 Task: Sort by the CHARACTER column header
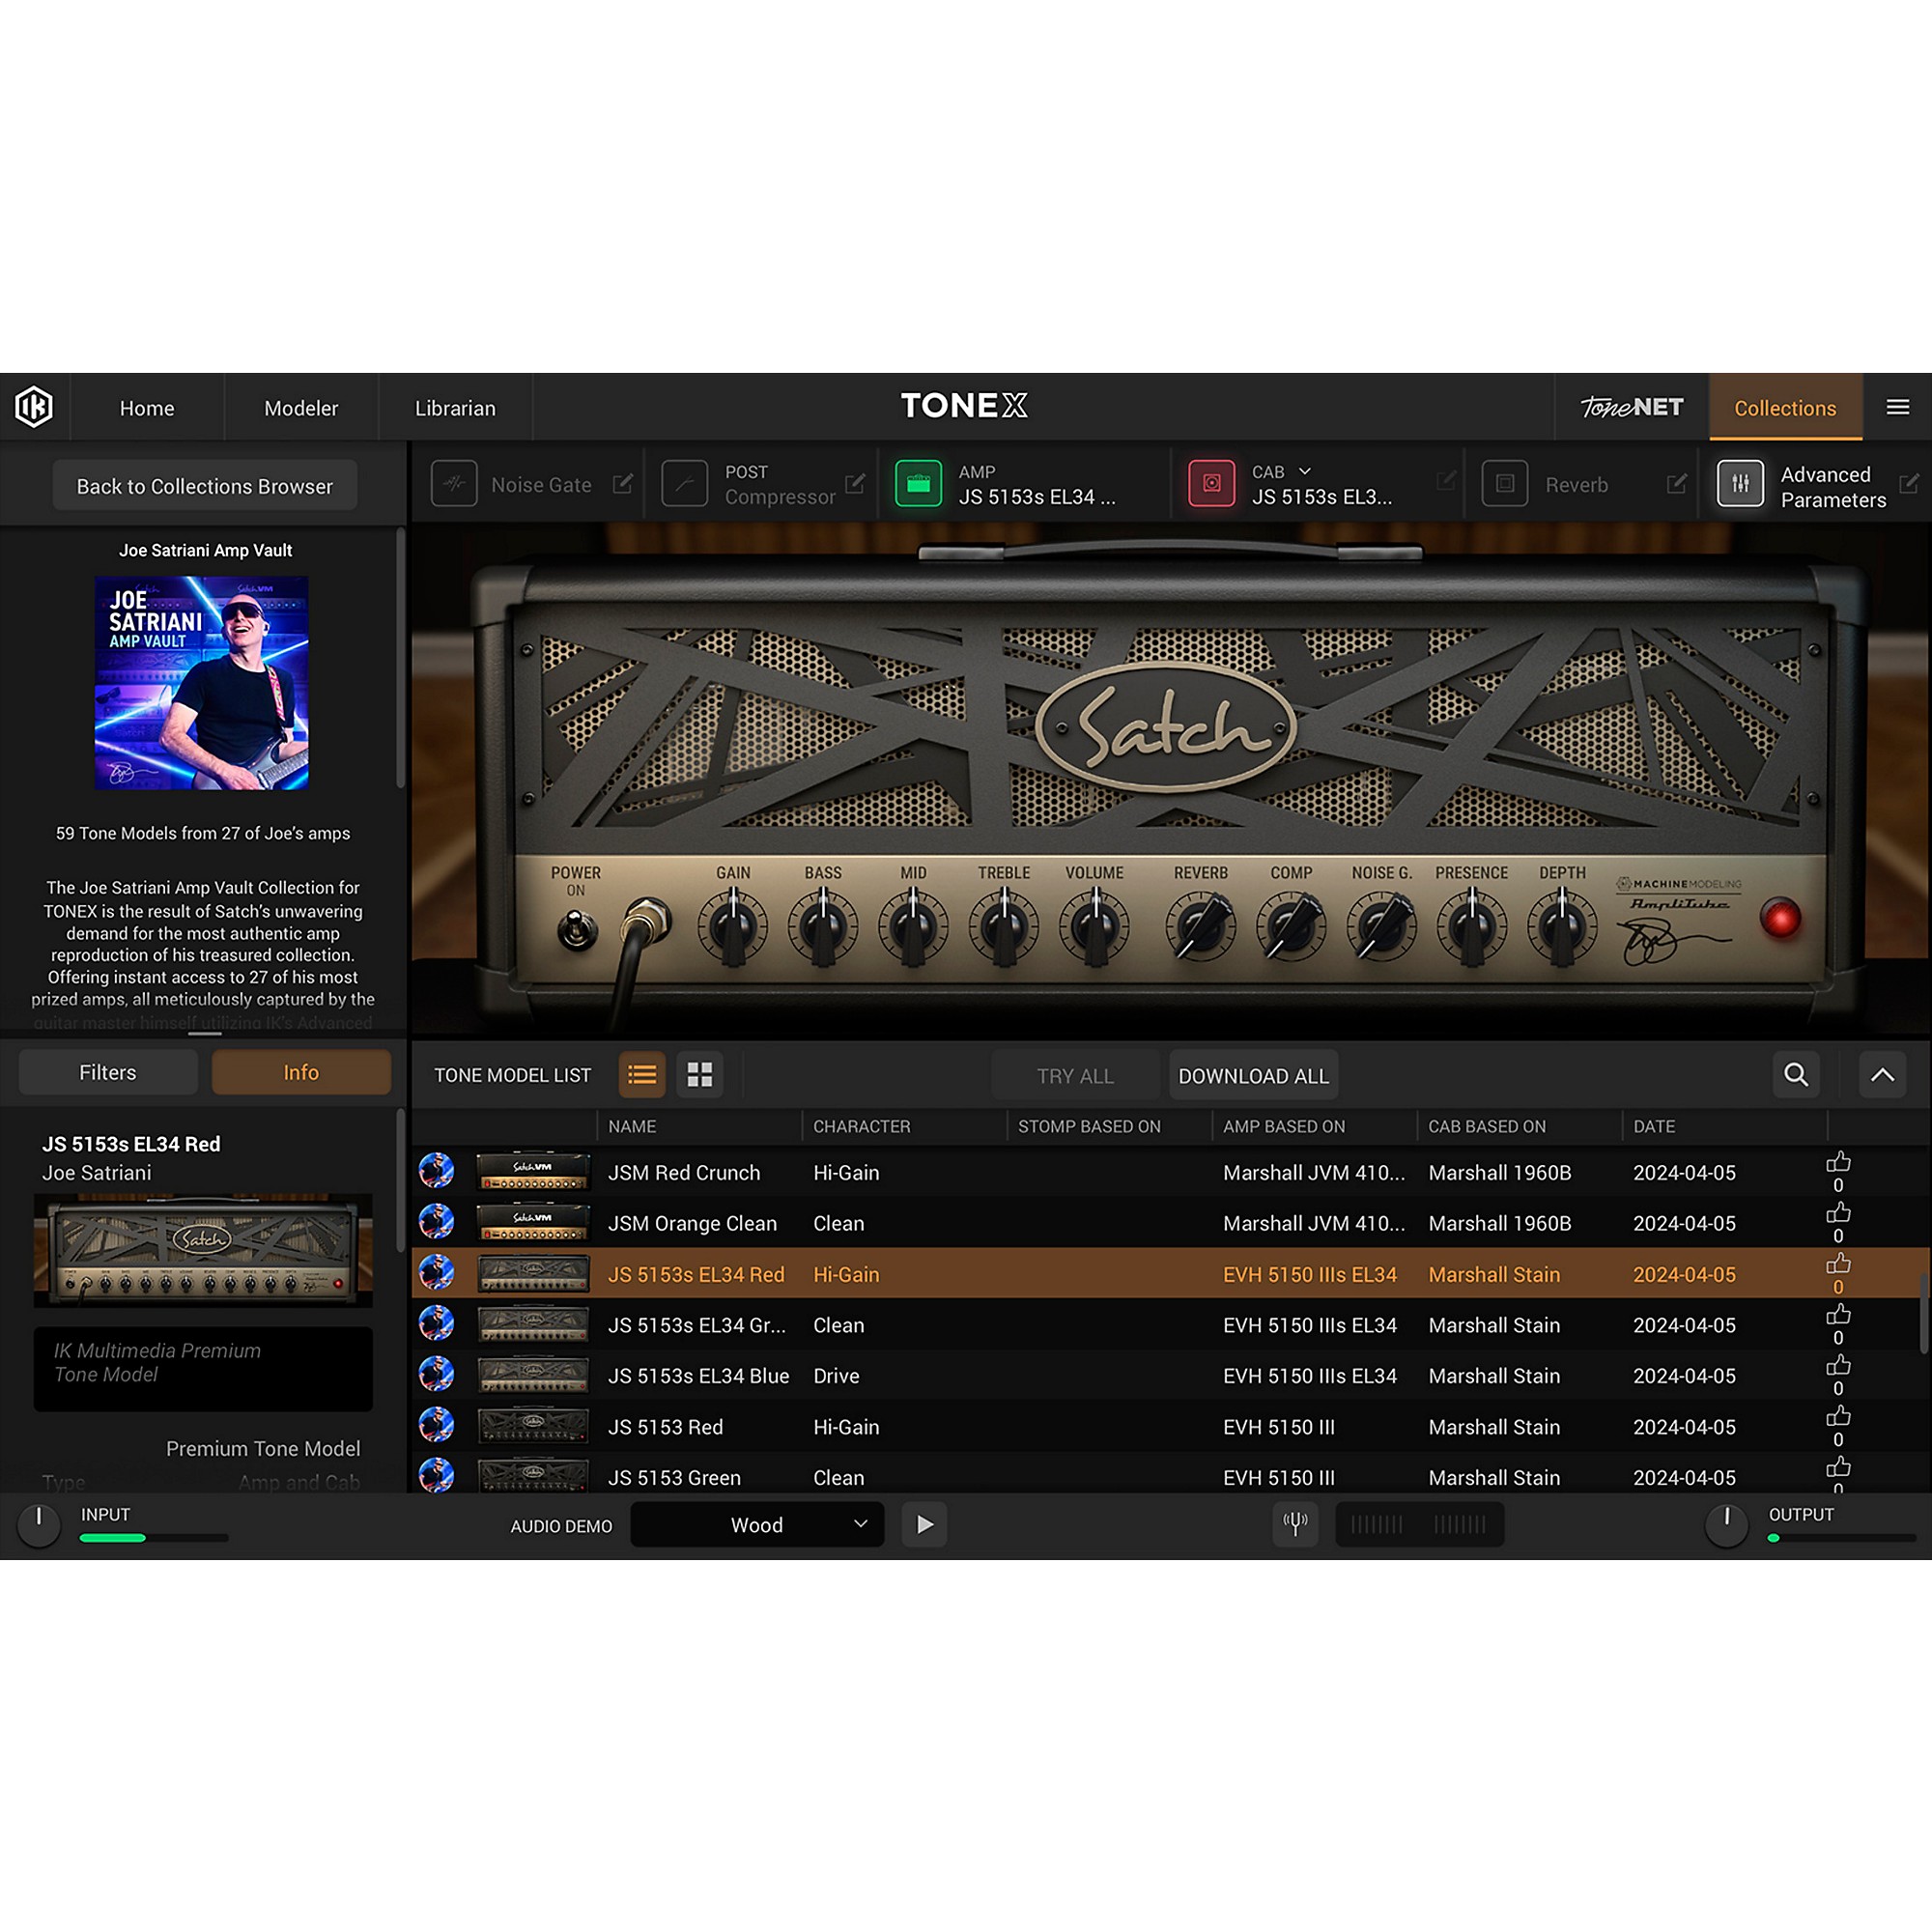click(x=862, y=1126)
